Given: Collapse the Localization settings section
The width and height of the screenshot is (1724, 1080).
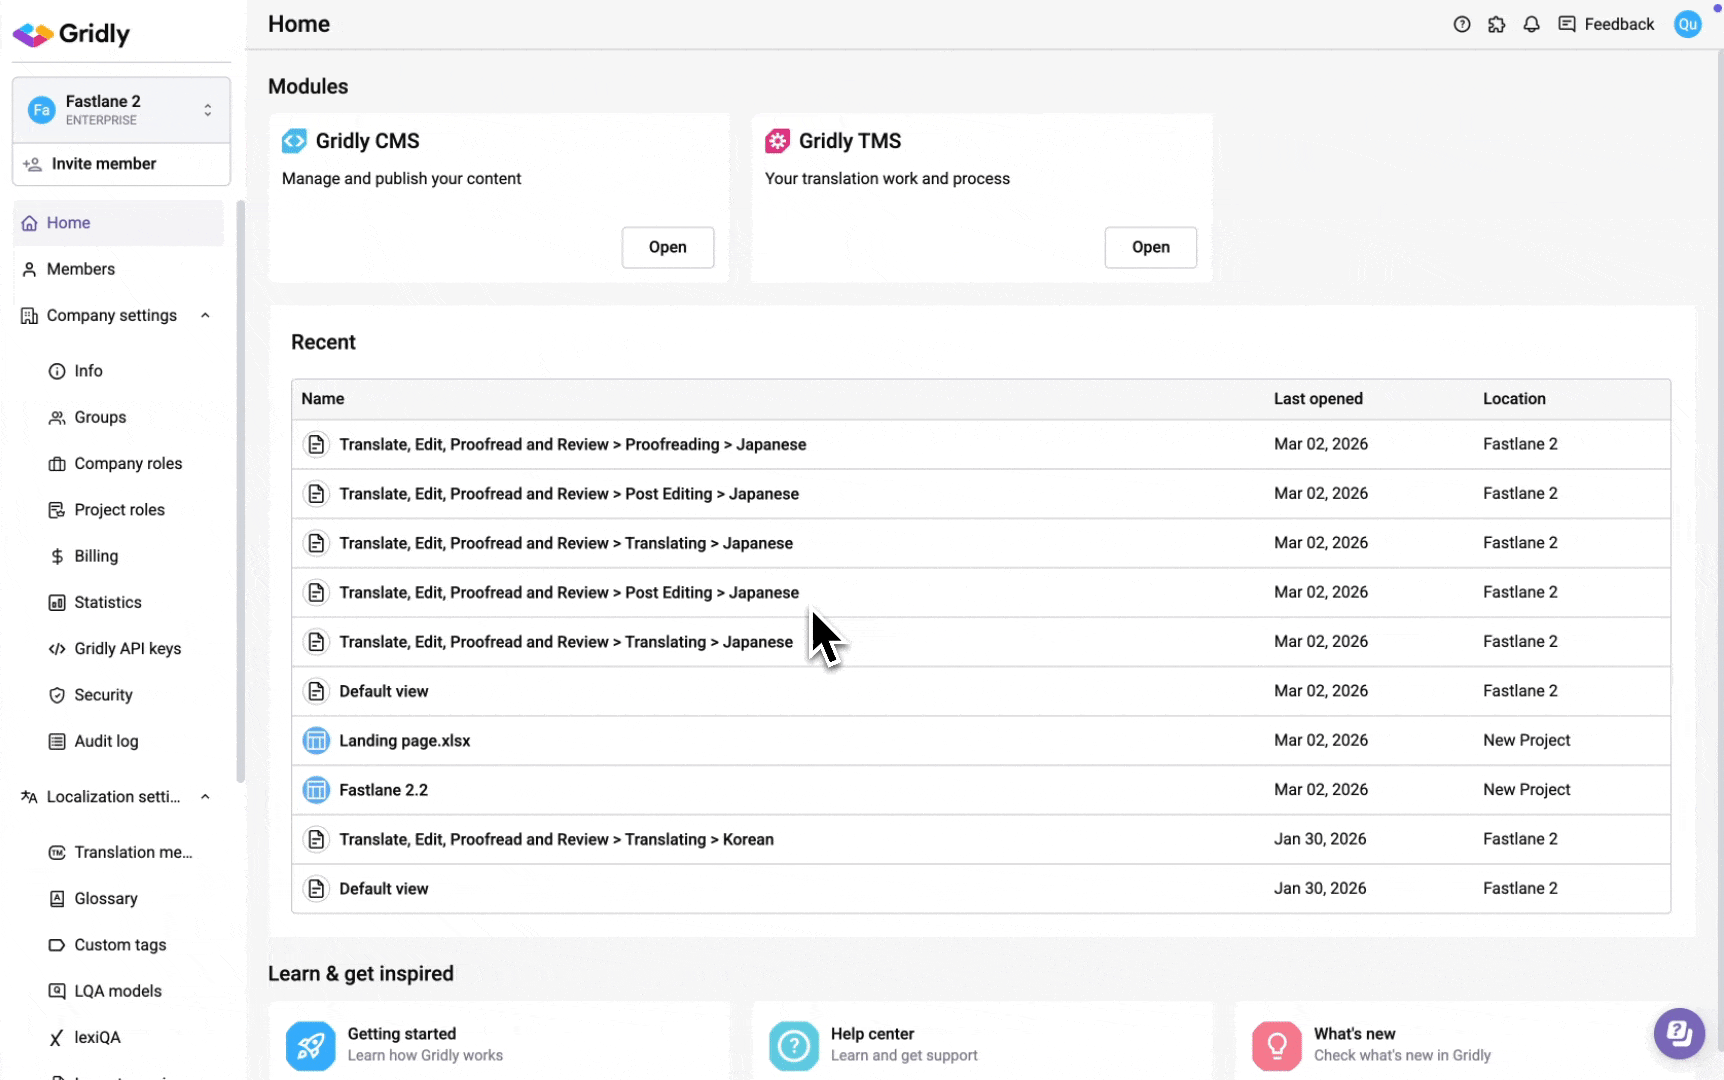Looking at the screenshot, I should pos(205,797).
